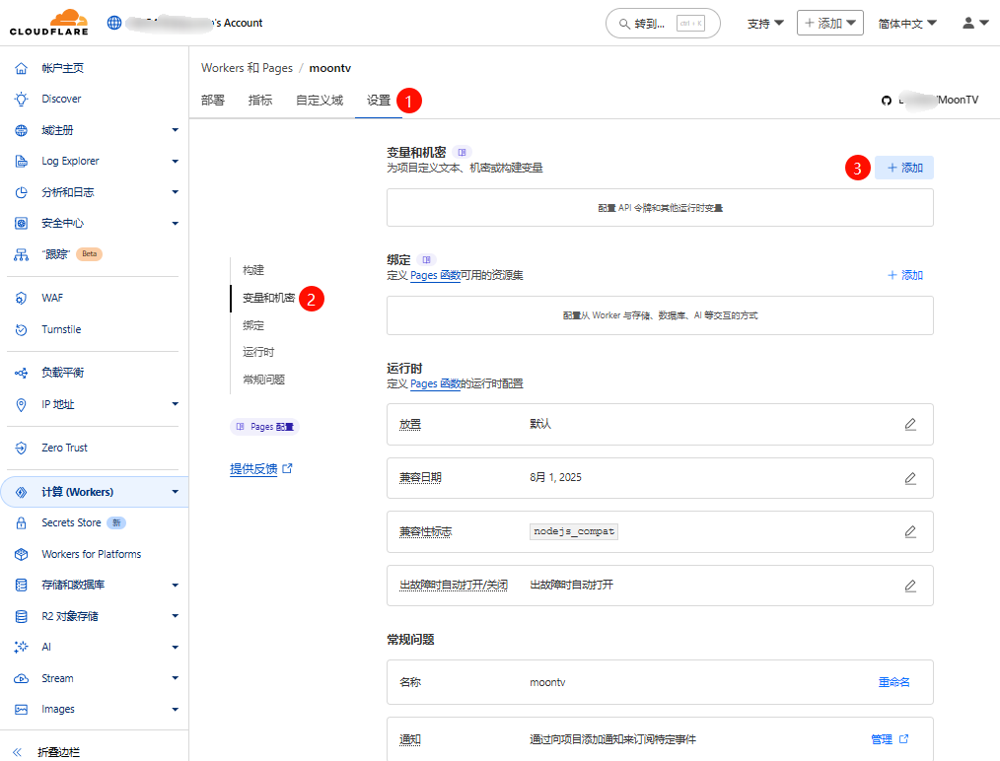Image resolution: width=1000 pixels, height=761 pixels.
Task: Click 添加 button for 变量和机密
Action: pyautogui.click(x=905, y=168)
